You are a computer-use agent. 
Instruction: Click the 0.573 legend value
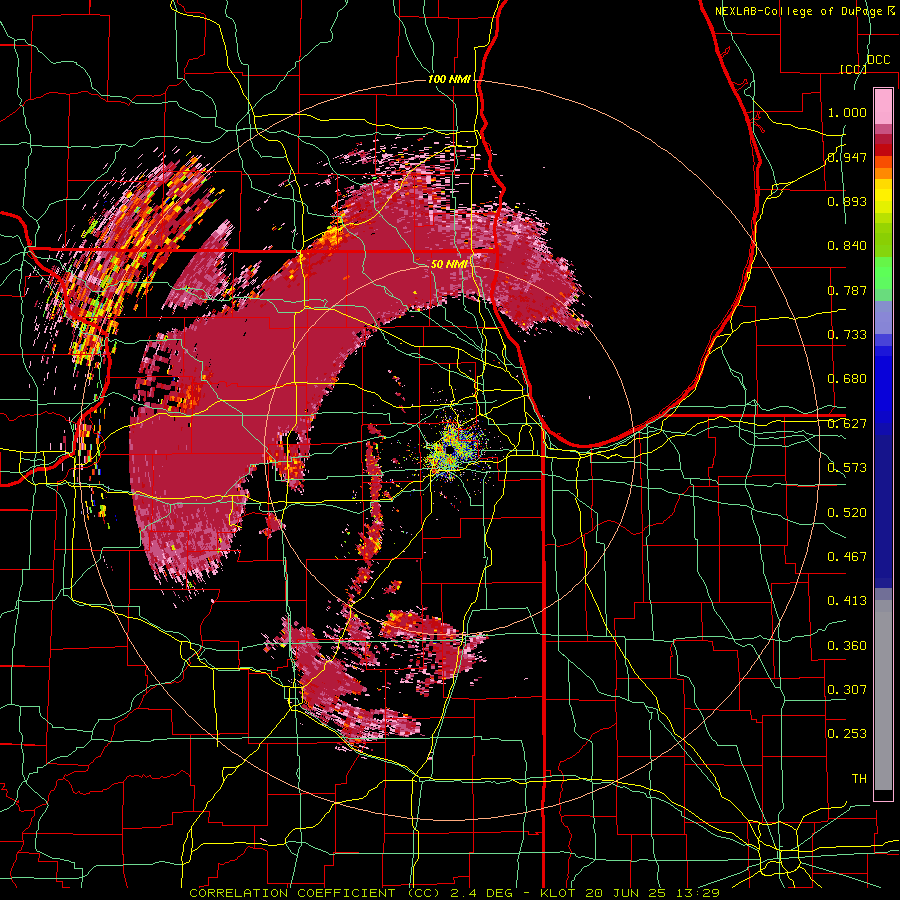tap(847, 468)
